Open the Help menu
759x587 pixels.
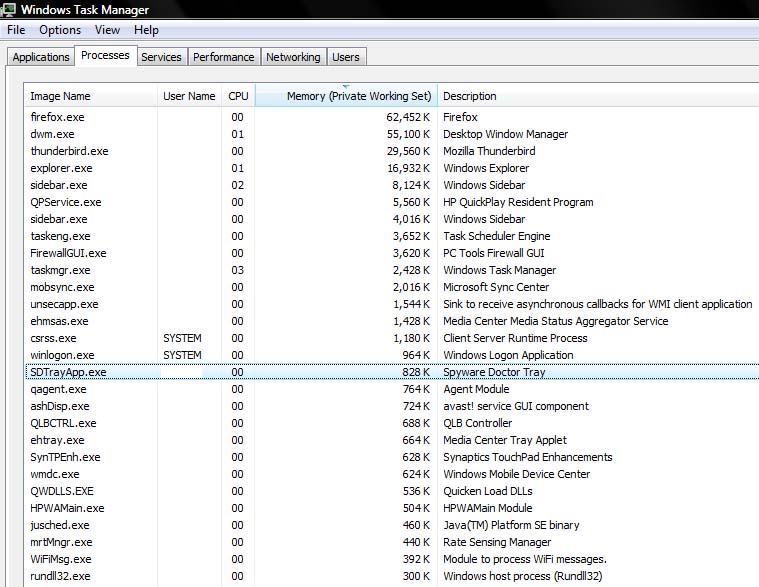(146, 30)
